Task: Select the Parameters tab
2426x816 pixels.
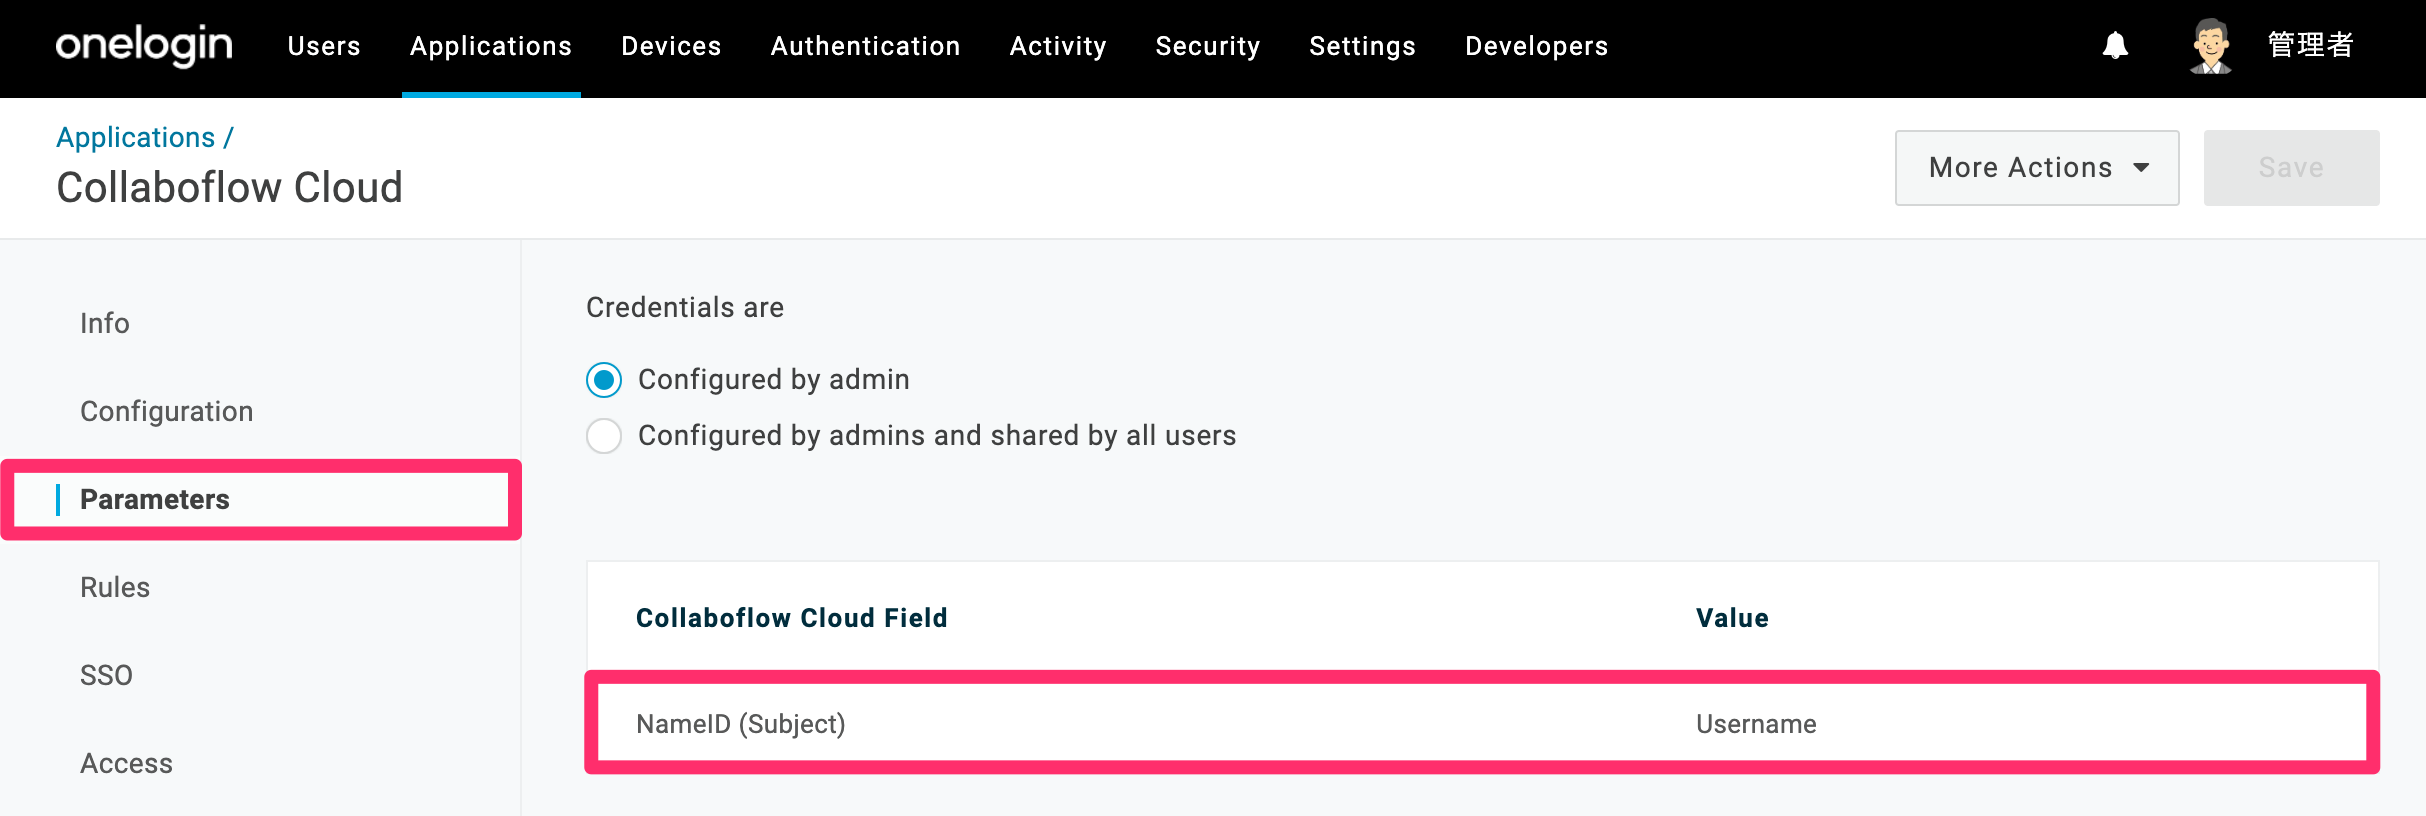Action: tap(261, 499)
